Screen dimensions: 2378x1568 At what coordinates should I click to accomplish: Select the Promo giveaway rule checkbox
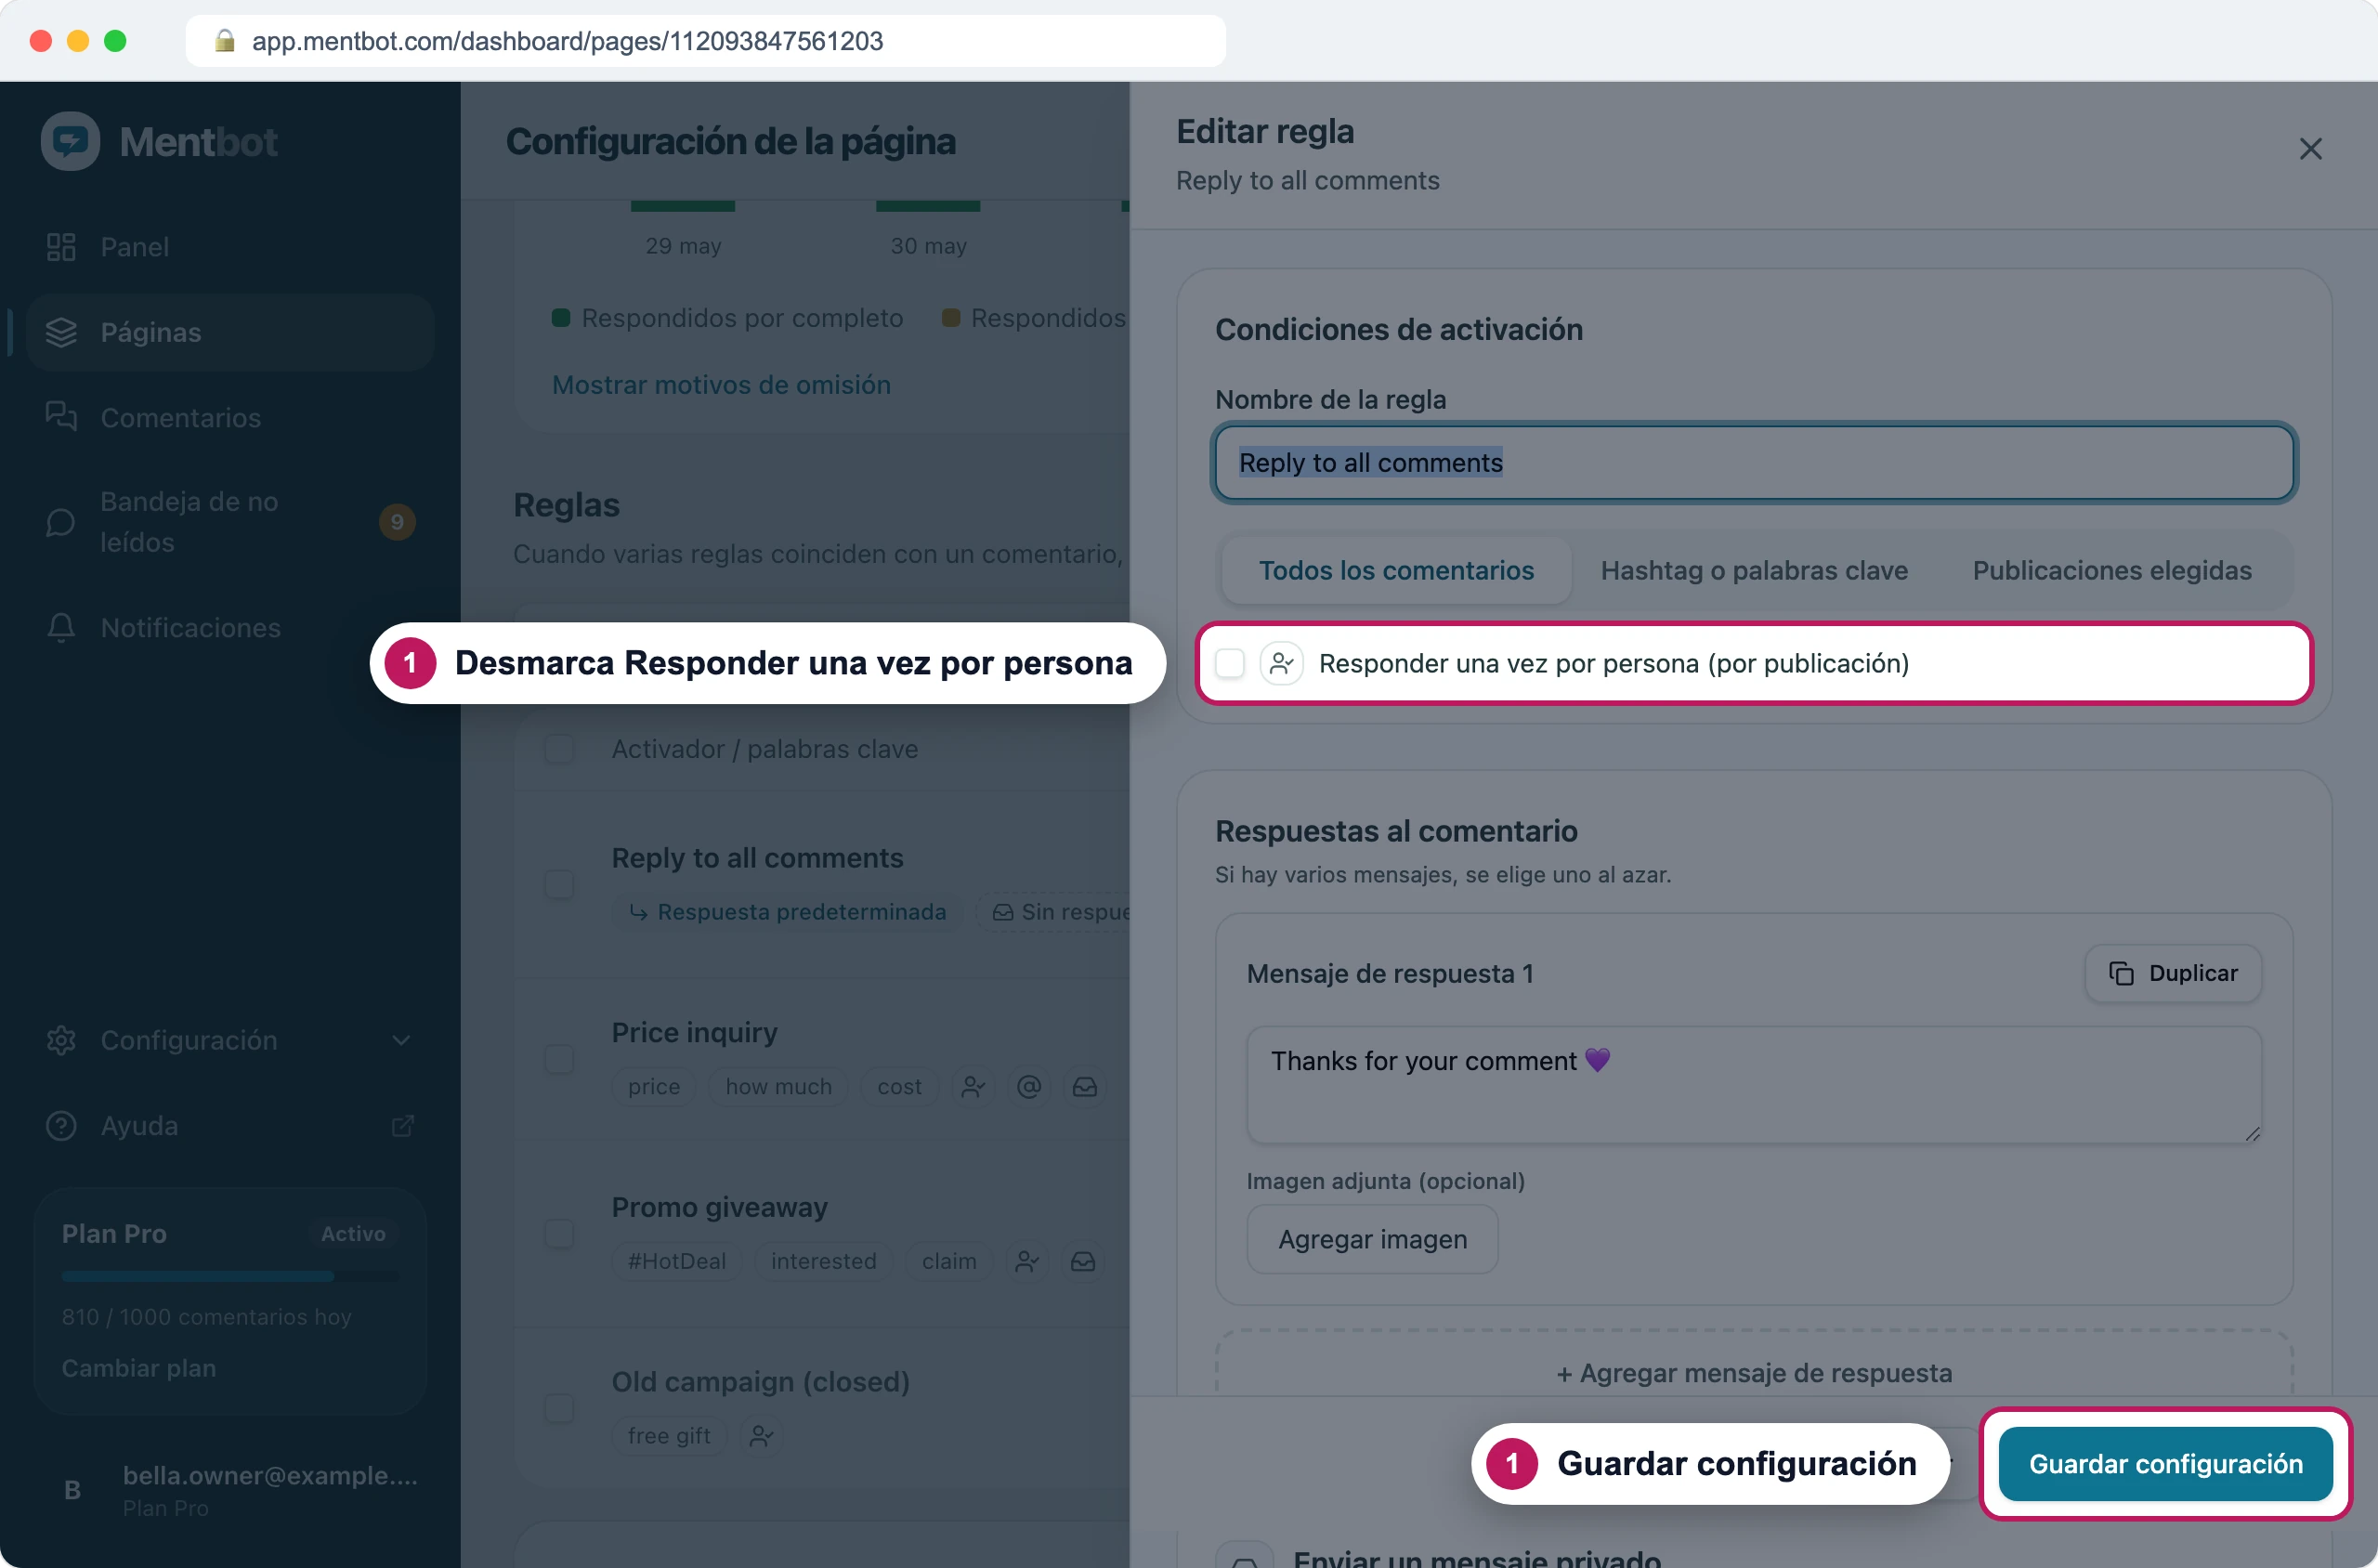tap(559, 1233)
